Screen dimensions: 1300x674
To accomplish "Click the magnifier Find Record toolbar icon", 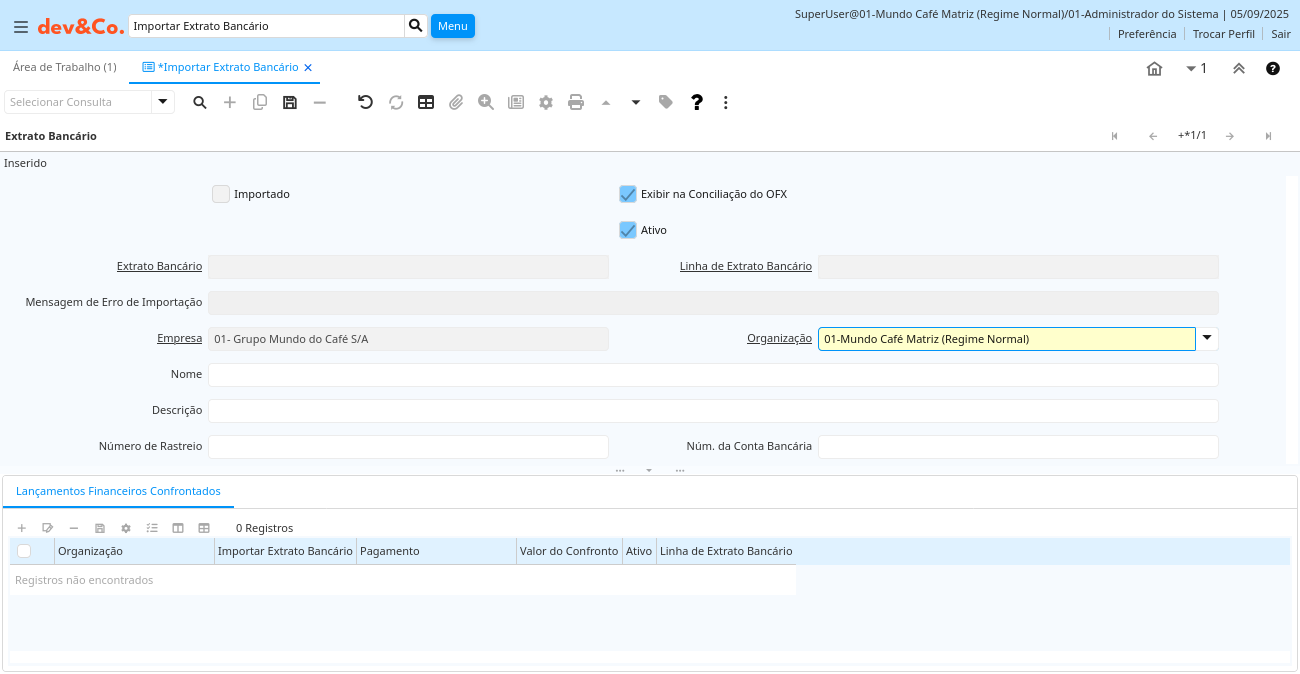I will pyautogui.click(x=200, y=102).
